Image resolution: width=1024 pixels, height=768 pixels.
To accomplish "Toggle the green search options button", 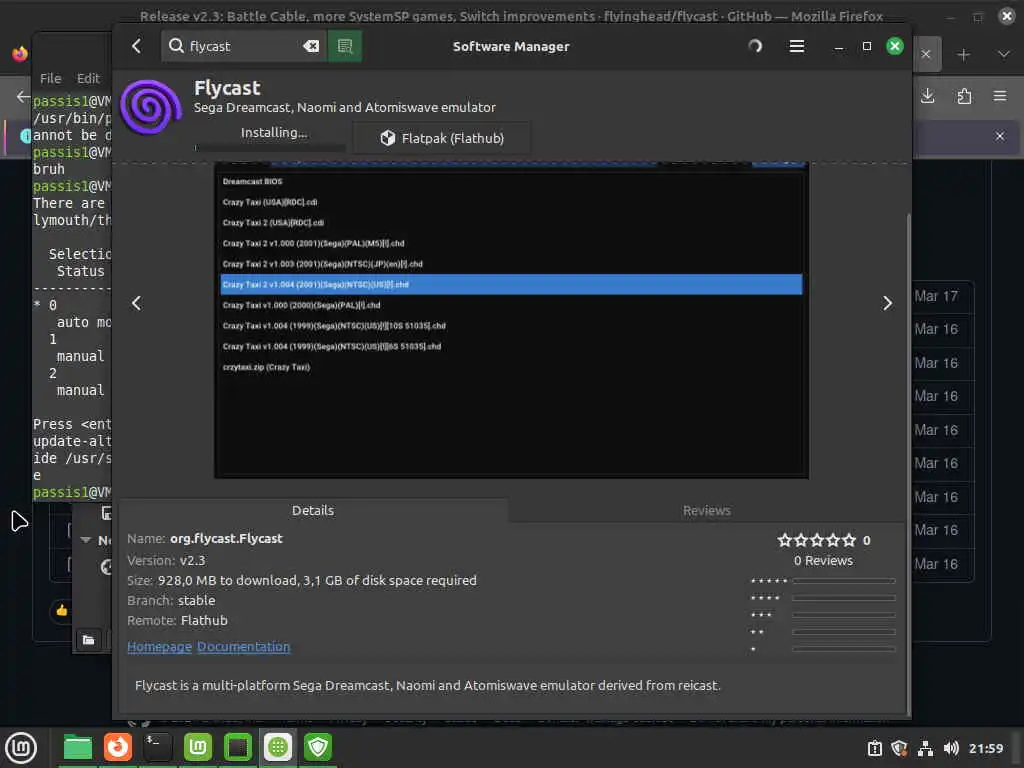I will [345, 46].
